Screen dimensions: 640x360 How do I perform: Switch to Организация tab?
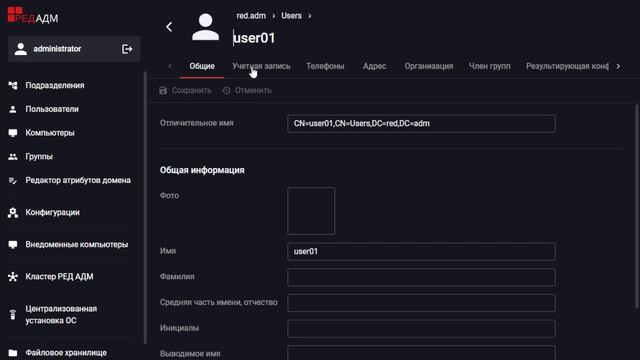pyautogui.click(x=429, y=66)
